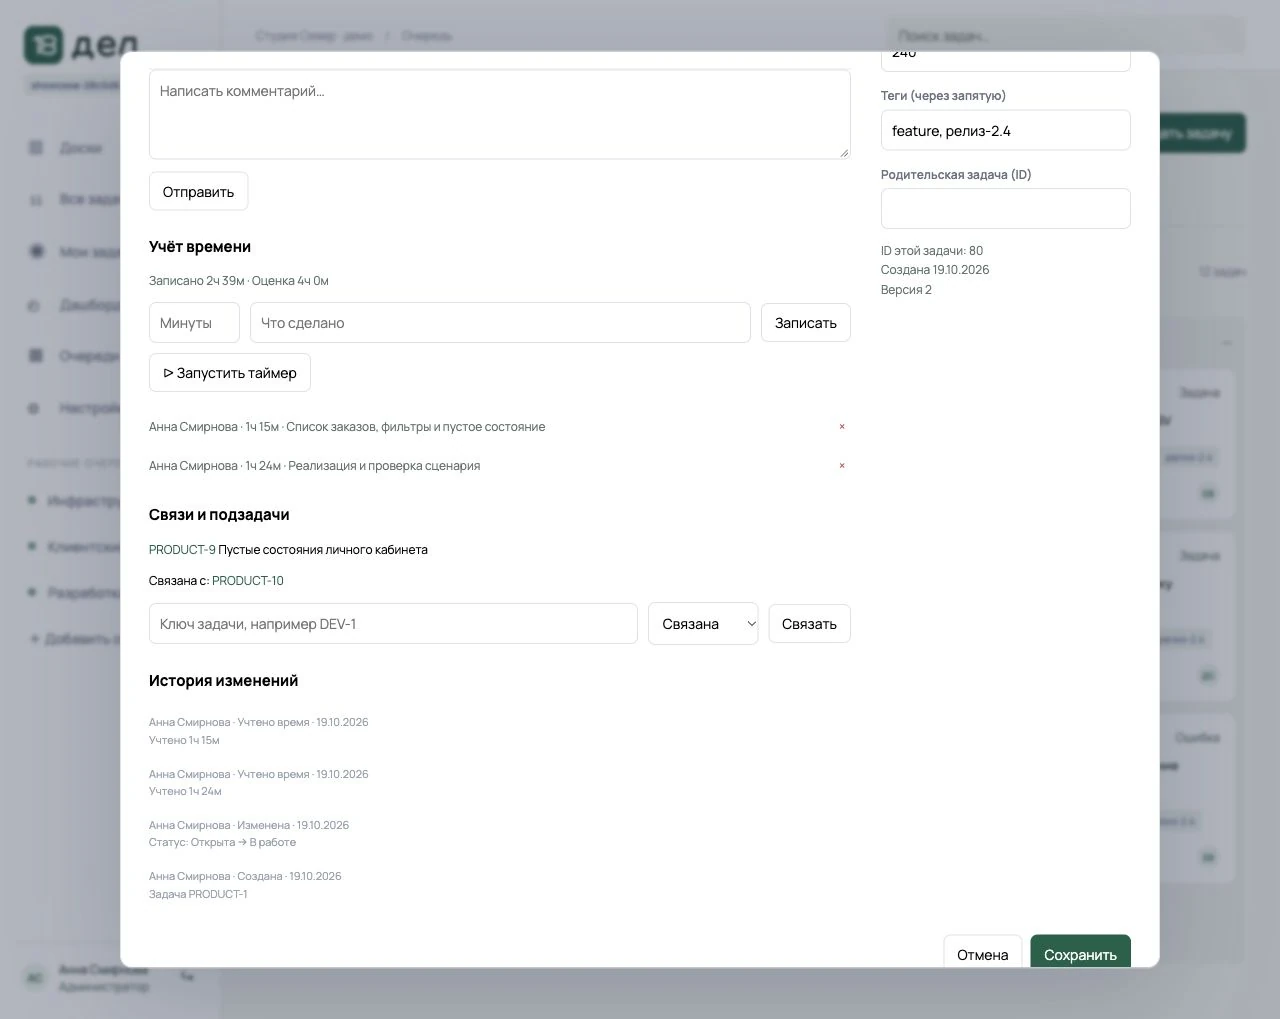This screenshot has width=1280, height=1019.
Task: Start the timer with Запустить таймер
Action: point(230,373)
